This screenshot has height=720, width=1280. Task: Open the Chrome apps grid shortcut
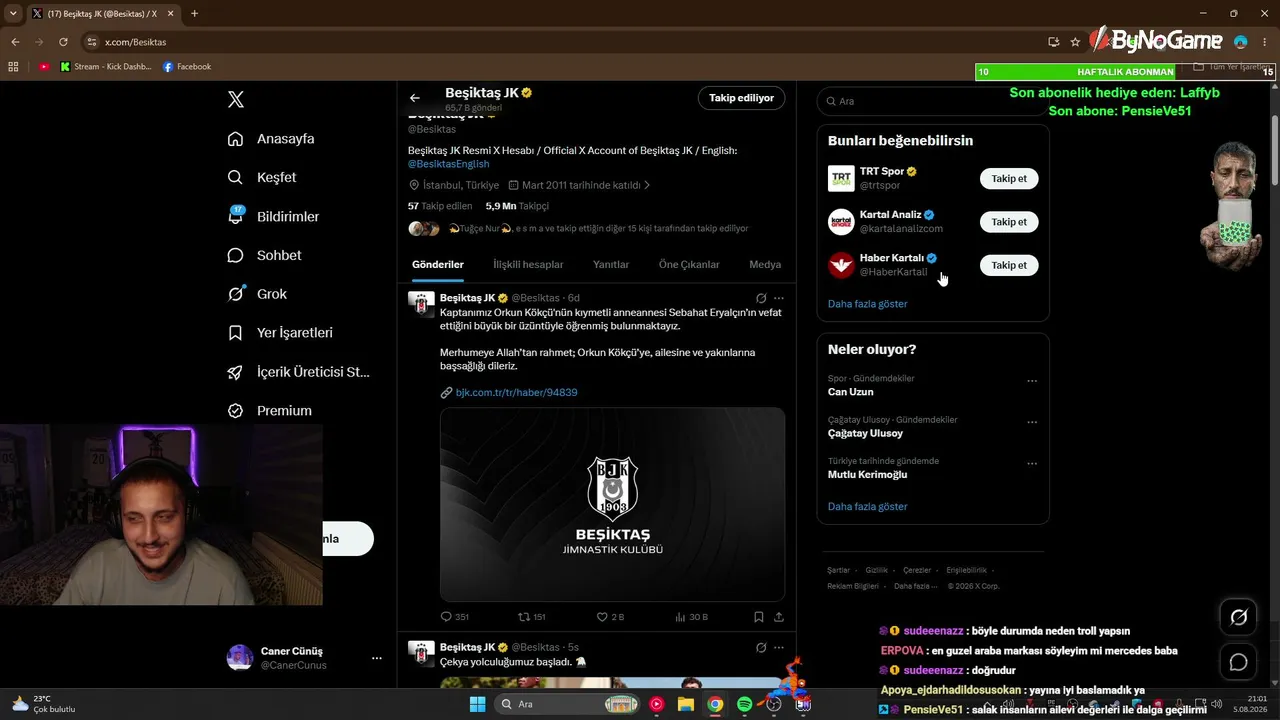tap(13, 67)
